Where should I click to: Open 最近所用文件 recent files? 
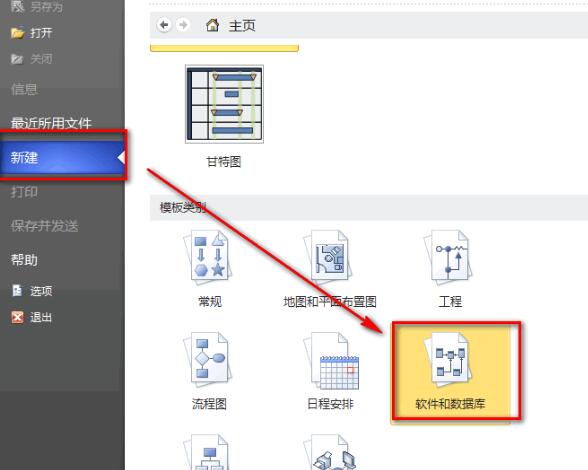[51, 123]
